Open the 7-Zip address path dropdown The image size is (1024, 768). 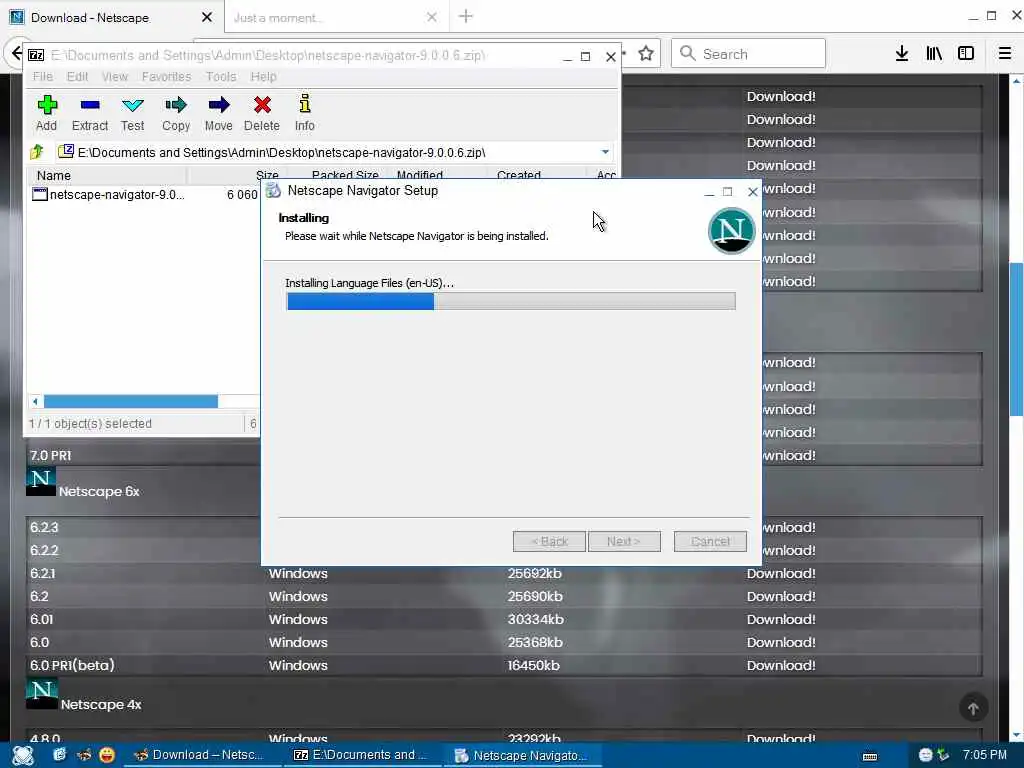[x=605, y=152]
